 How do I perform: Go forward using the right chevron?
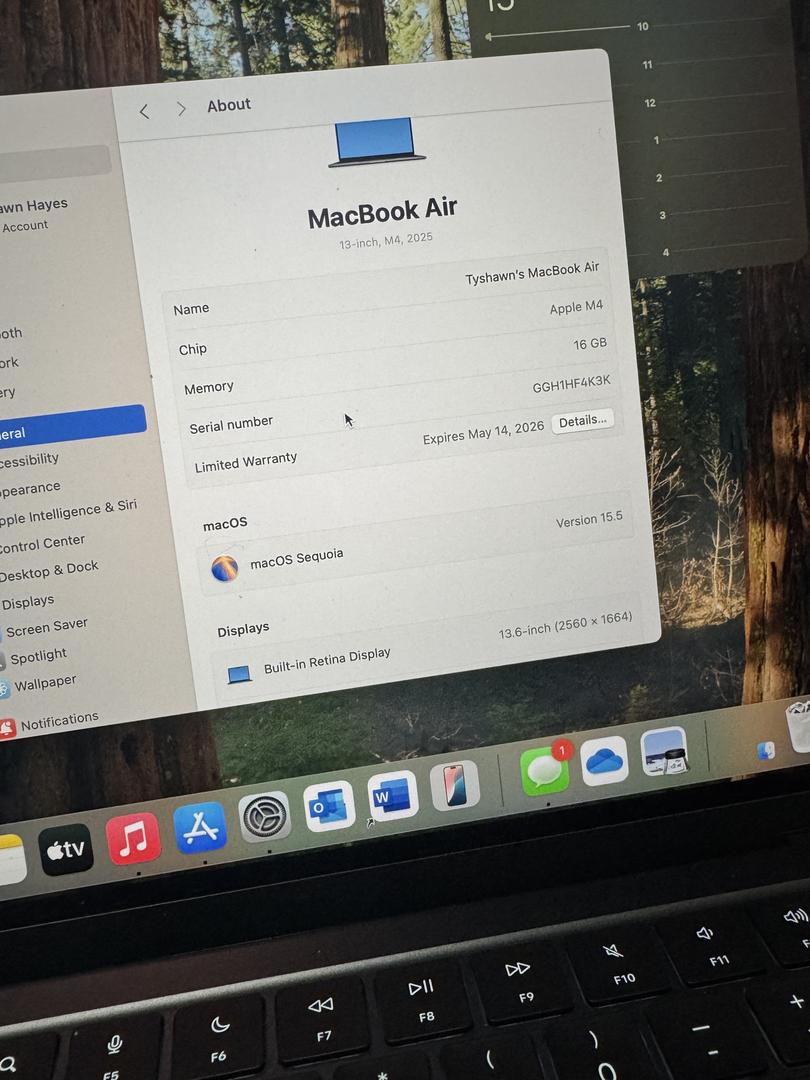click(x=181, y=109)
